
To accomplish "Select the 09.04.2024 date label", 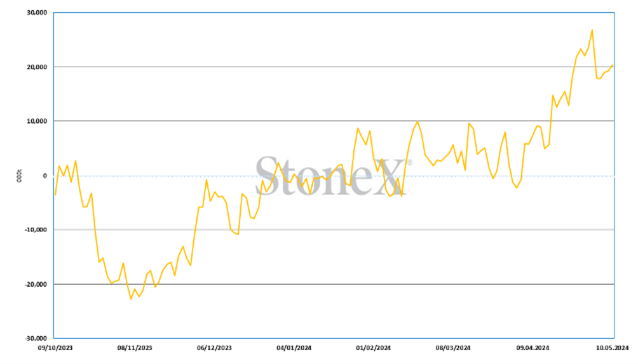I will (x=533, y=348).
